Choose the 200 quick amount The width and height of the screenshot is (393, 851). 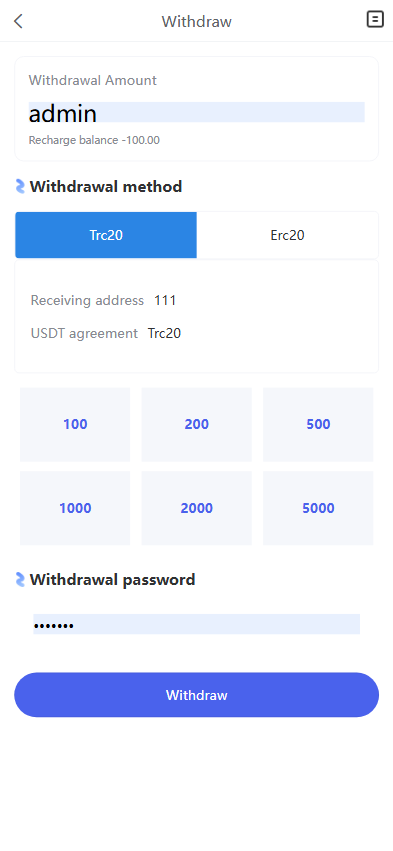point(196,424)
